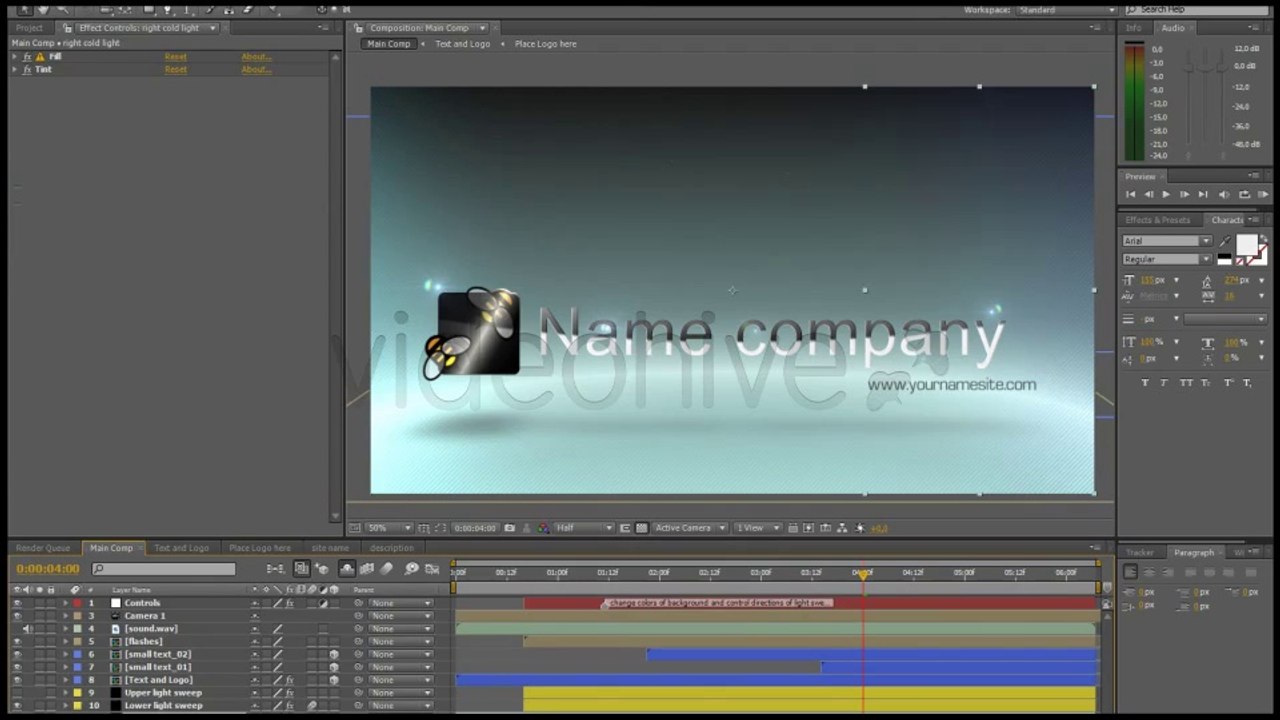Hide the Controls layer eye
This screenshot has width=1280, height=720.
point(17,603)
